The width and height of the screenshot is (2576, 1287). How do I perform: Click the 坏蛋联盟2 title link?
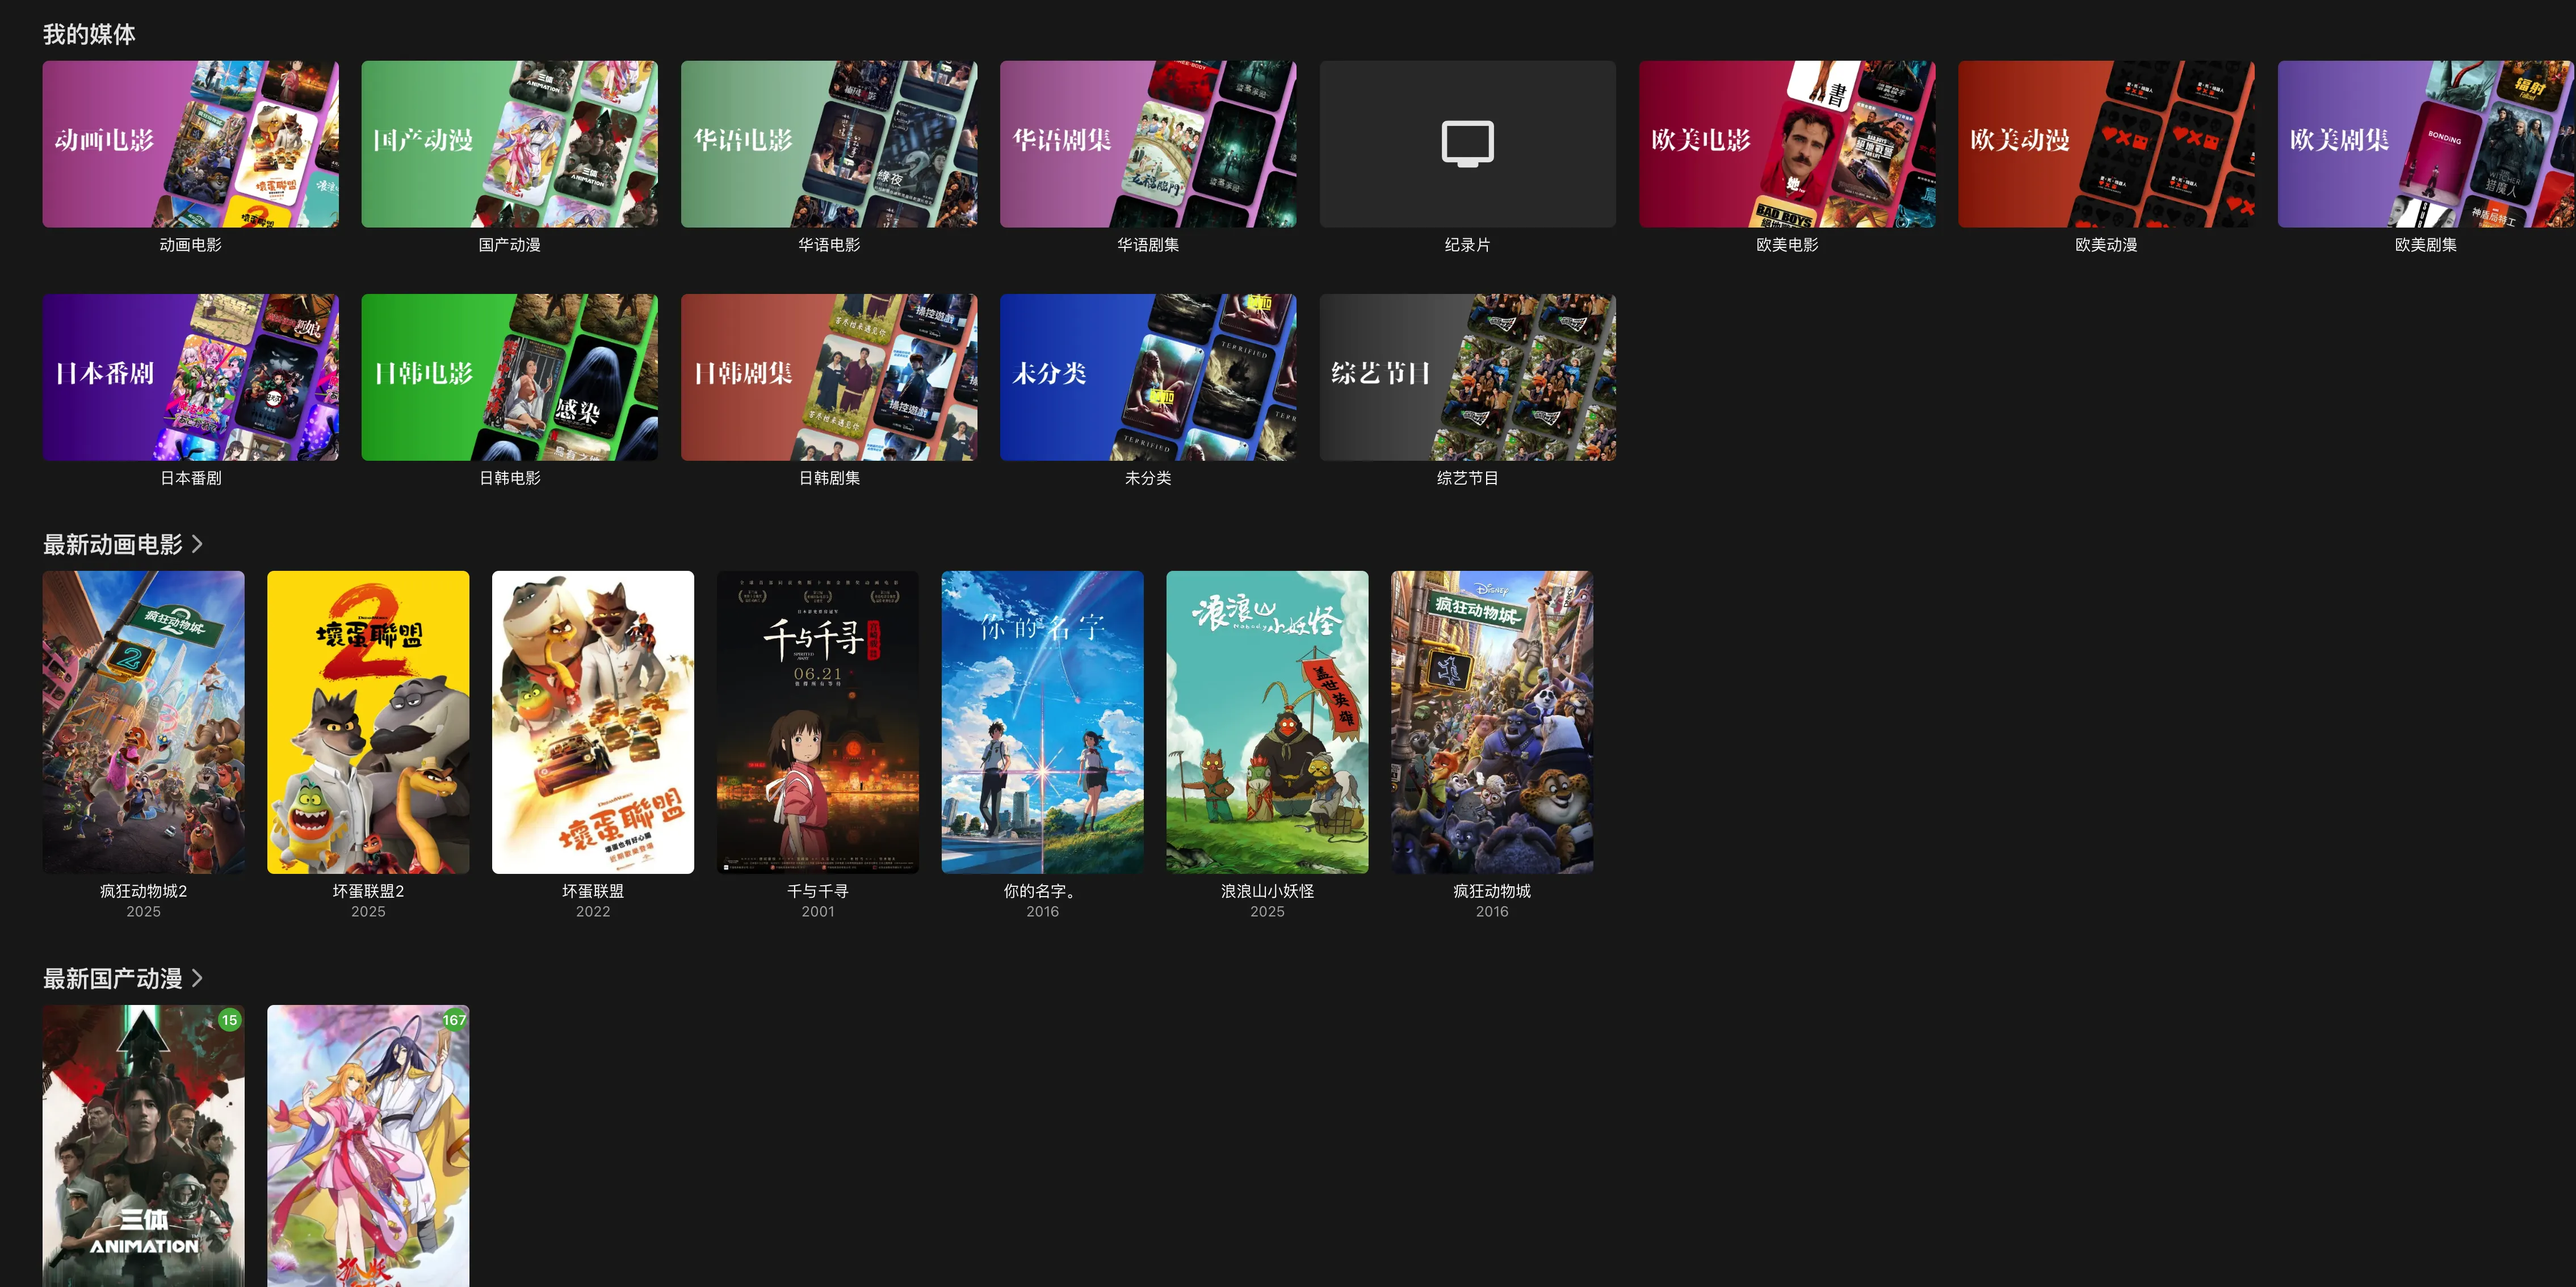pos(368,891)
